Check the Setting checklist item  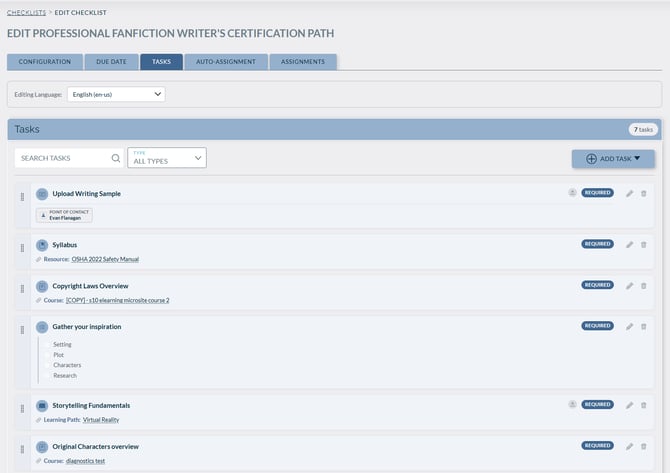[47, 344]
